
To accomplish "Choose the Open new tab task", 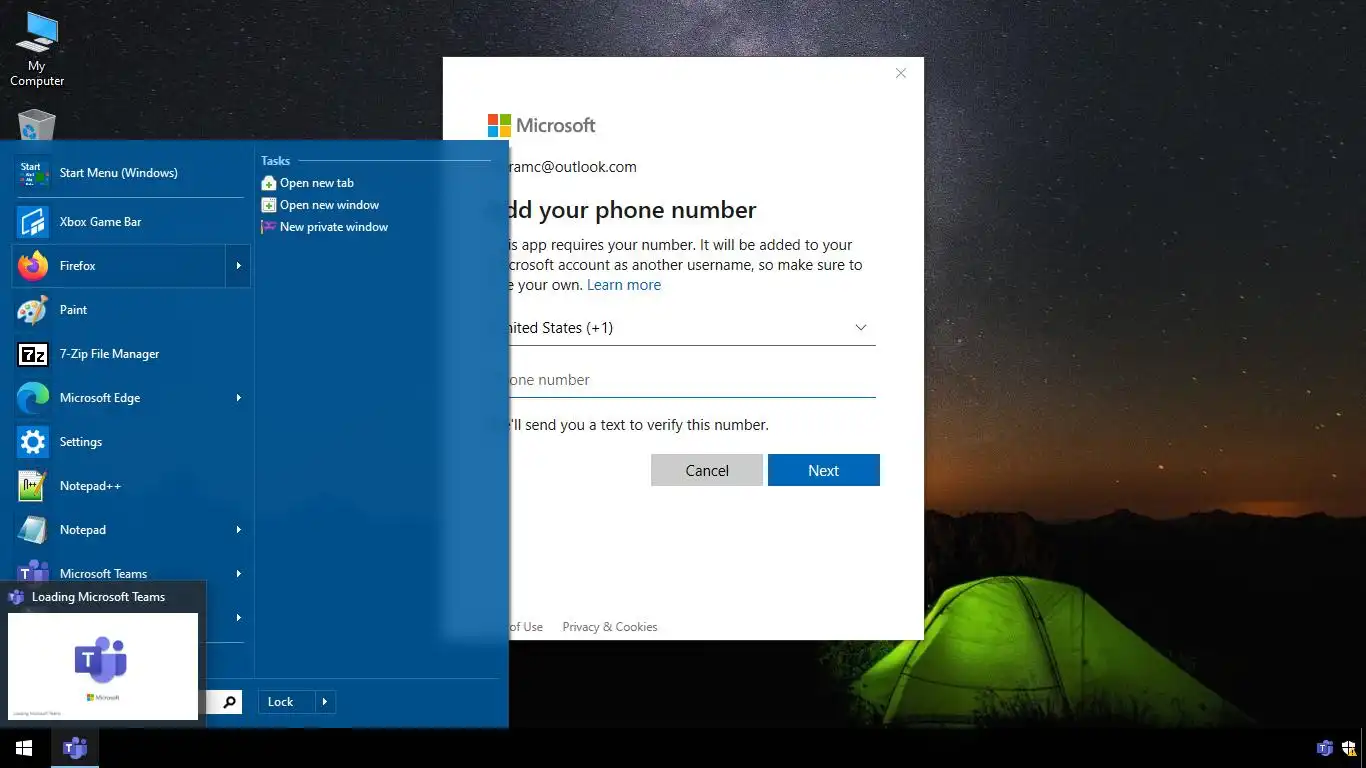I will [307, 183].
